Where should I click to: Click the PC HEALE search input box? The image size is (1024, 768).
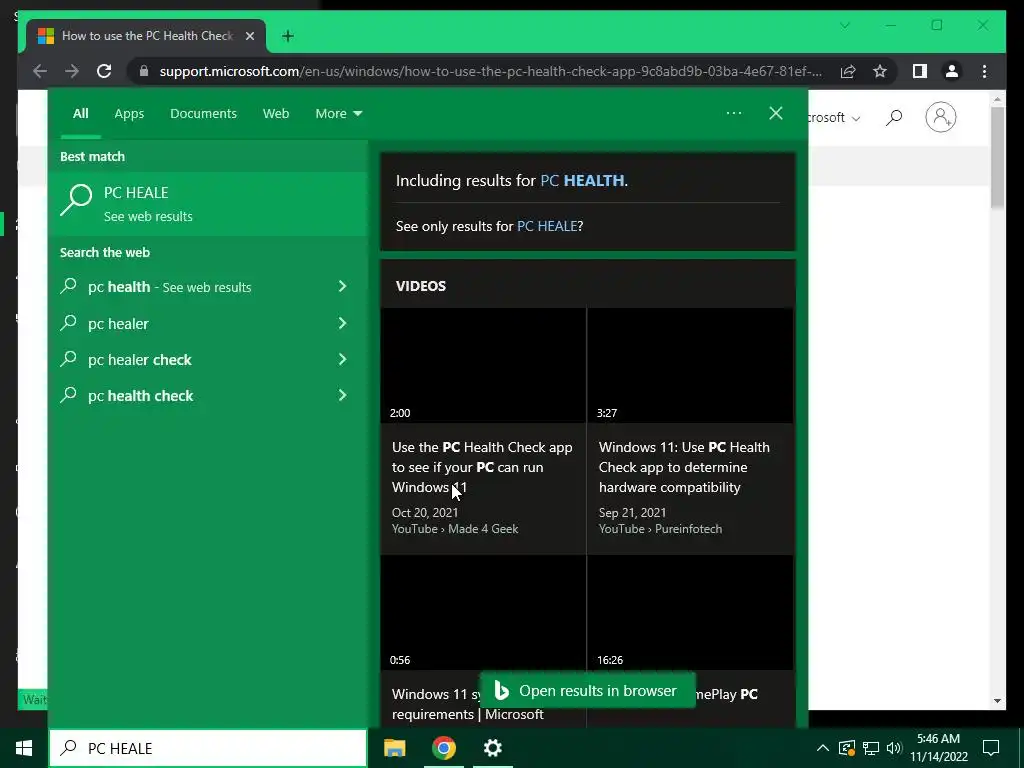(x=208, y=748)
